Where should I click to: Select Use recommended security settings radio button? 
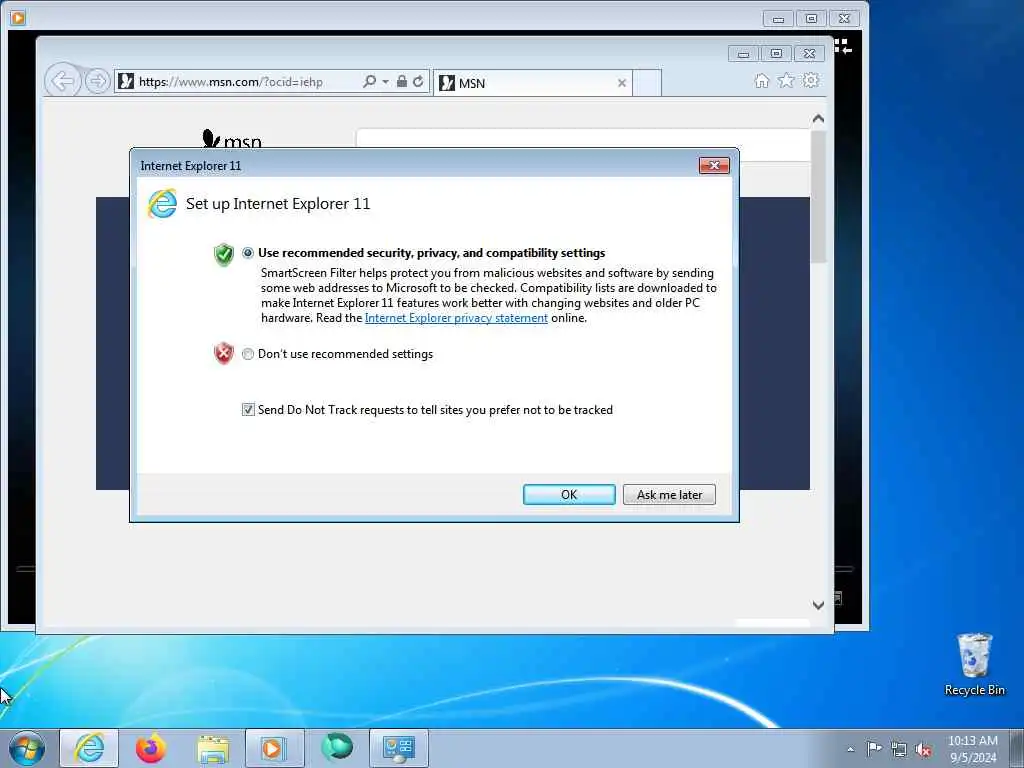click(248, 253)
